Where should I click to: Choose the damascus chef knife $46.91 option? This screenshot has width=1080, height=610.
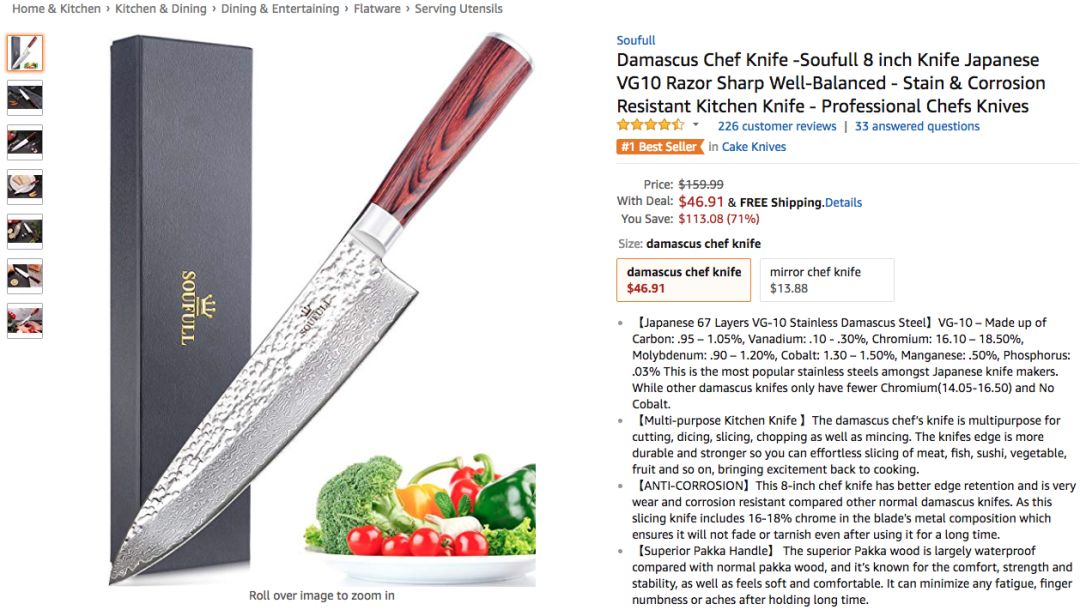pyautogui.click(x=683, y=280)
